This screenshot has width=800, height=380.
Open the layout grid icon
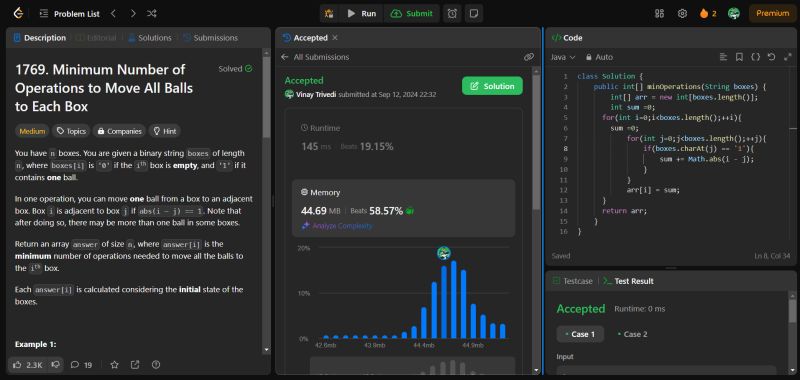click(659, 14)
